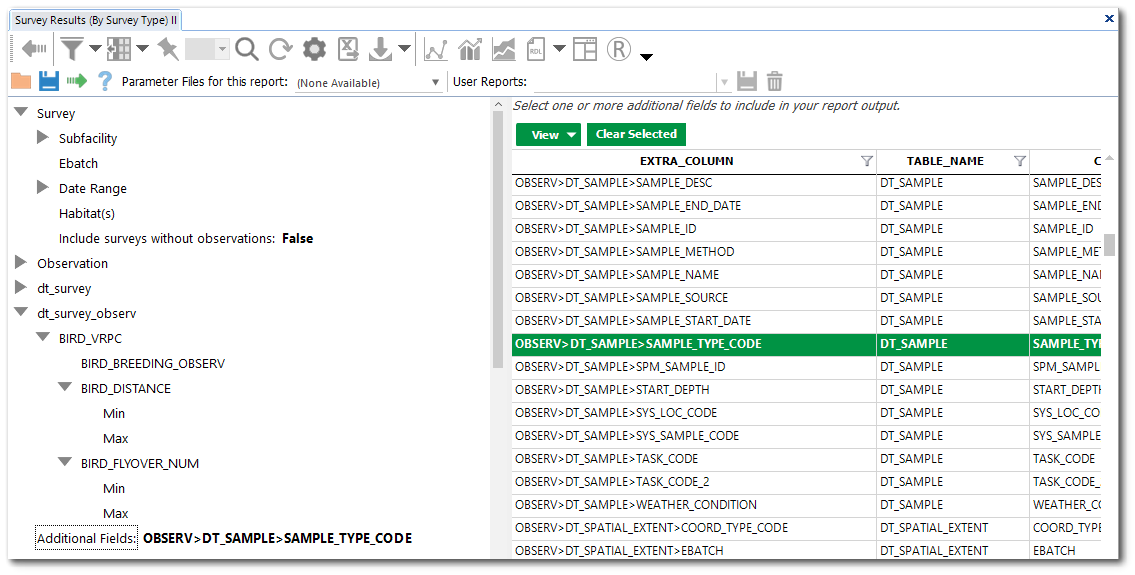This screenshot has height=575, width=1135.
Task: Click the filter funnel icon in toolbar
Action: pos(72,48)
